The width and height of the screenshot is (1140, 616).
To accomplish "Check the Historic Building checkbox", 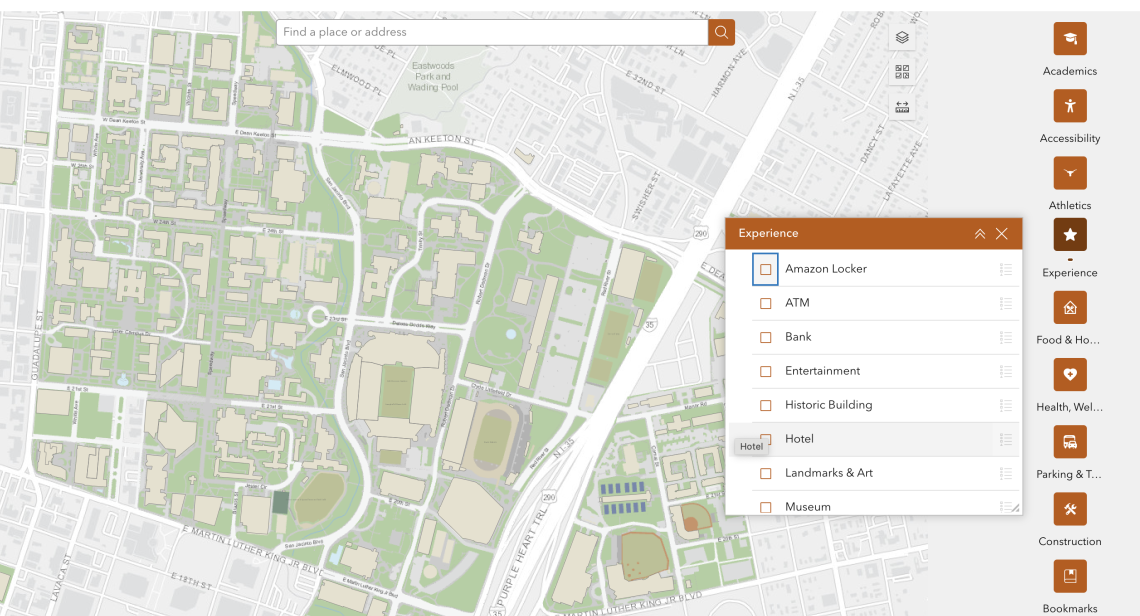I will 766,405.
